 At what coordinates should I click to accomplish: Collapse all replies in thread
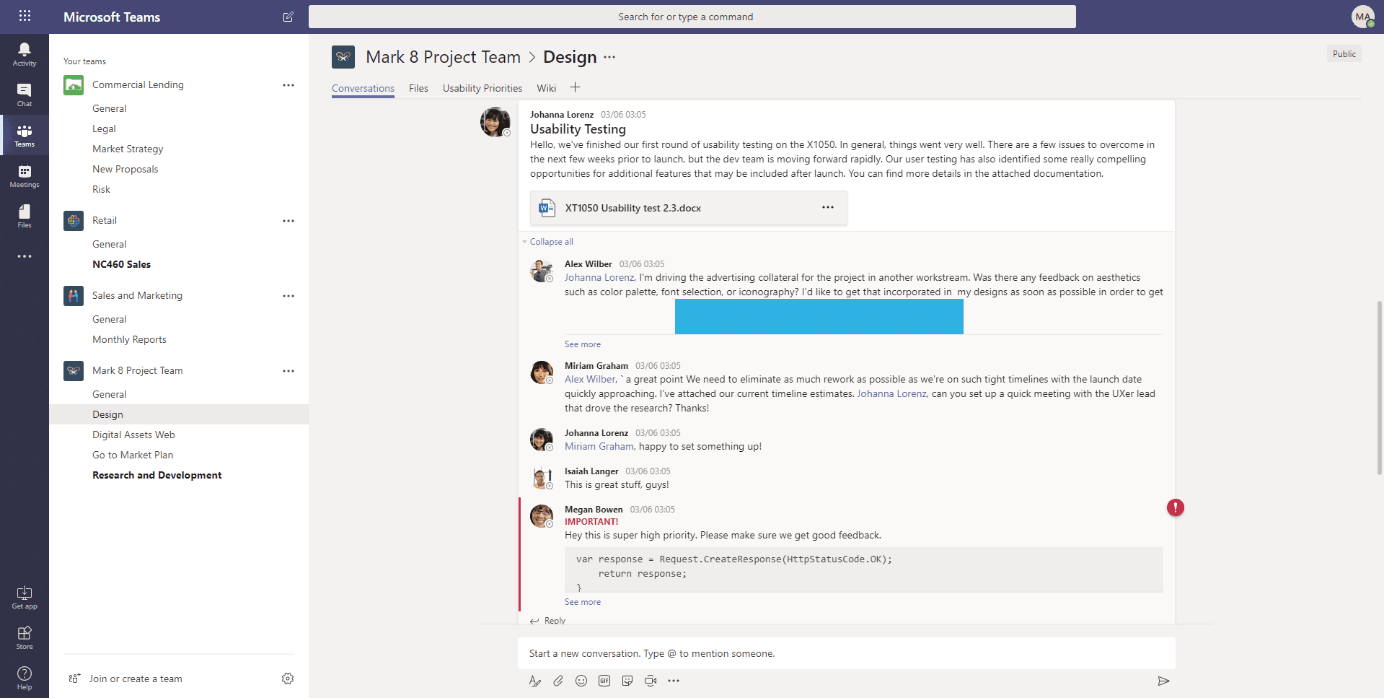click(551, 242)
